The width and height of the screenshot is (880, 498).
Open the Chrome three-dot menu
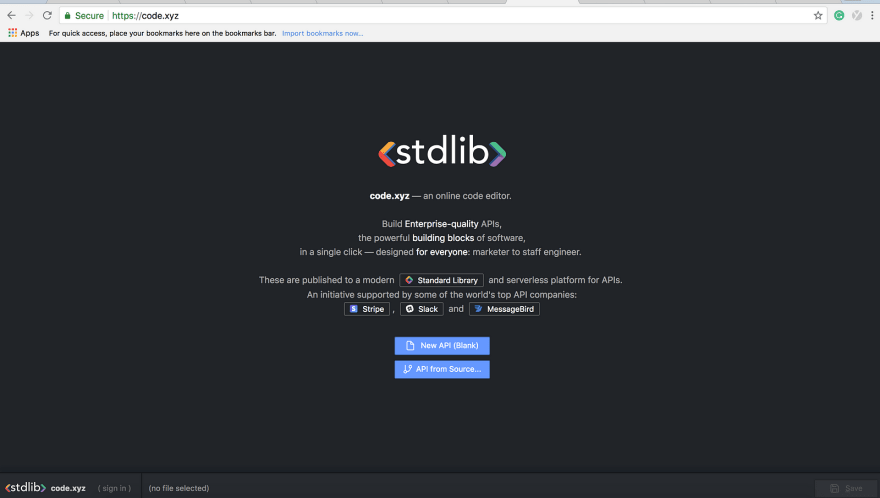(872, 16)
